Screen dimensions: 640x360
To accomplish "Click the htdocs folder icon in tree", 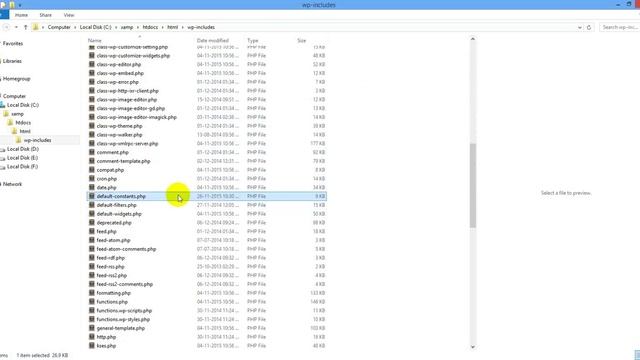I will click(10, 122).
